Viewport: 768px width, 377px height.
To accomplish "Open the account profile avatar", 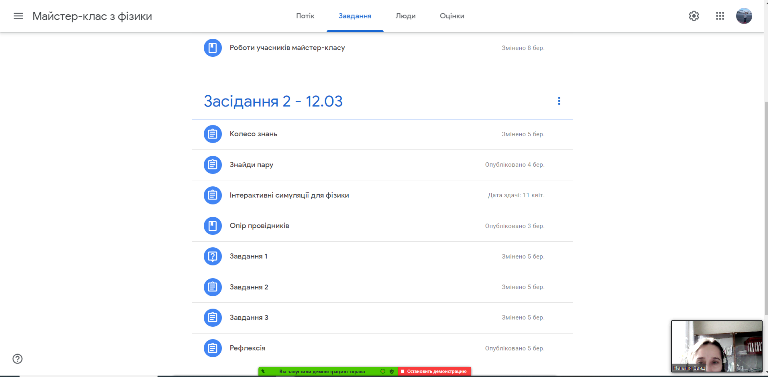I will point(744,16).
